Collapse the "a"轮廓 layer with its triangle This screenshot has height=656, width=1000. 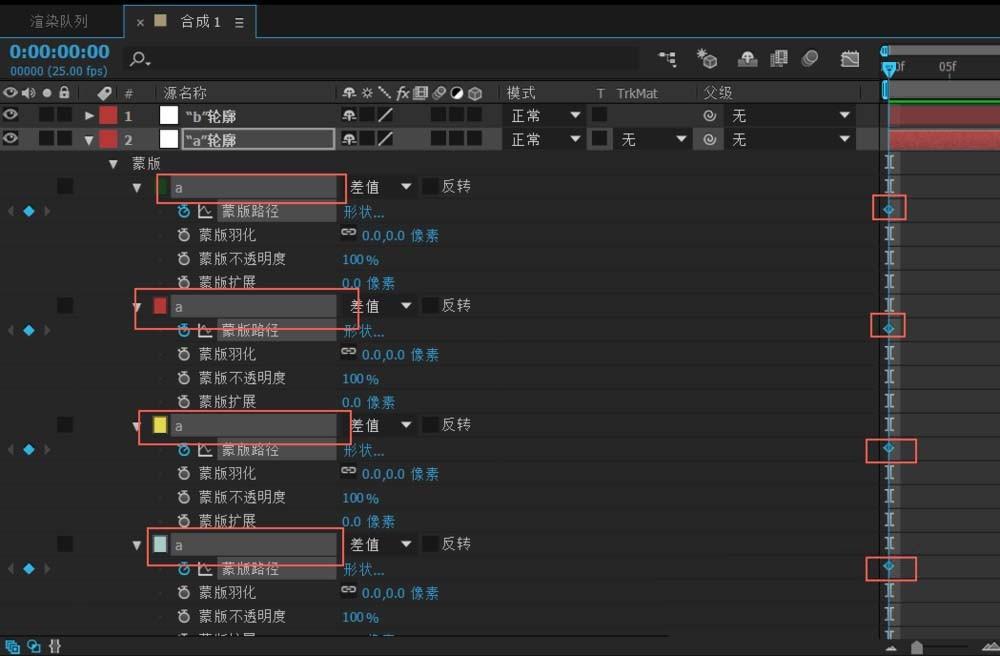(x=90, y=139)
